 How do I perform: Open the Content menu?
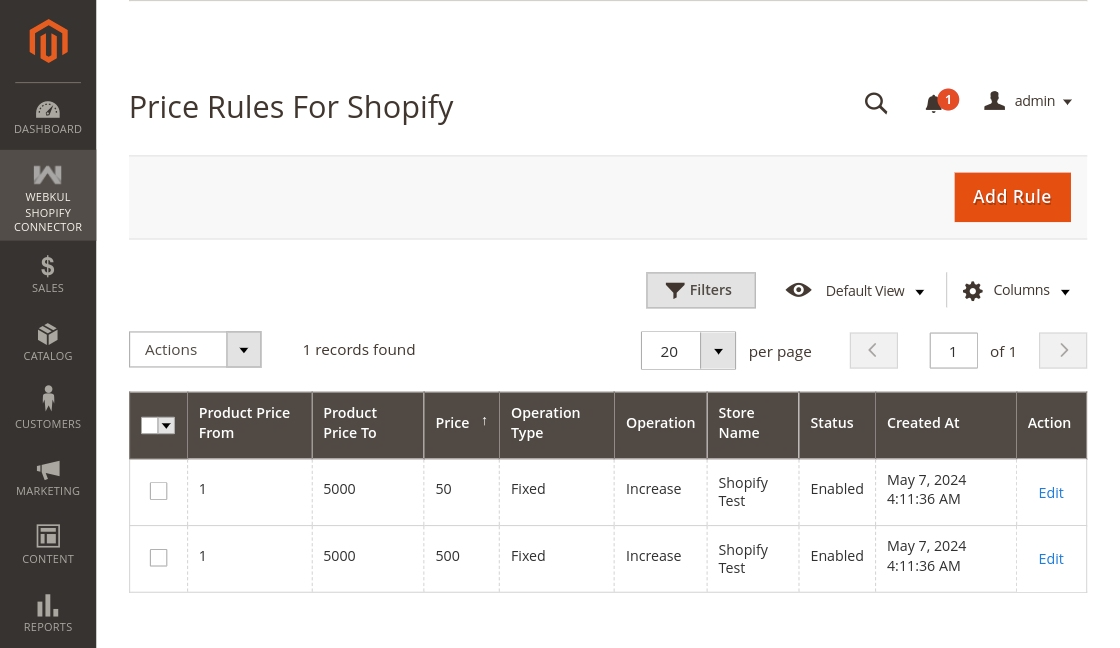pos(48,544)
